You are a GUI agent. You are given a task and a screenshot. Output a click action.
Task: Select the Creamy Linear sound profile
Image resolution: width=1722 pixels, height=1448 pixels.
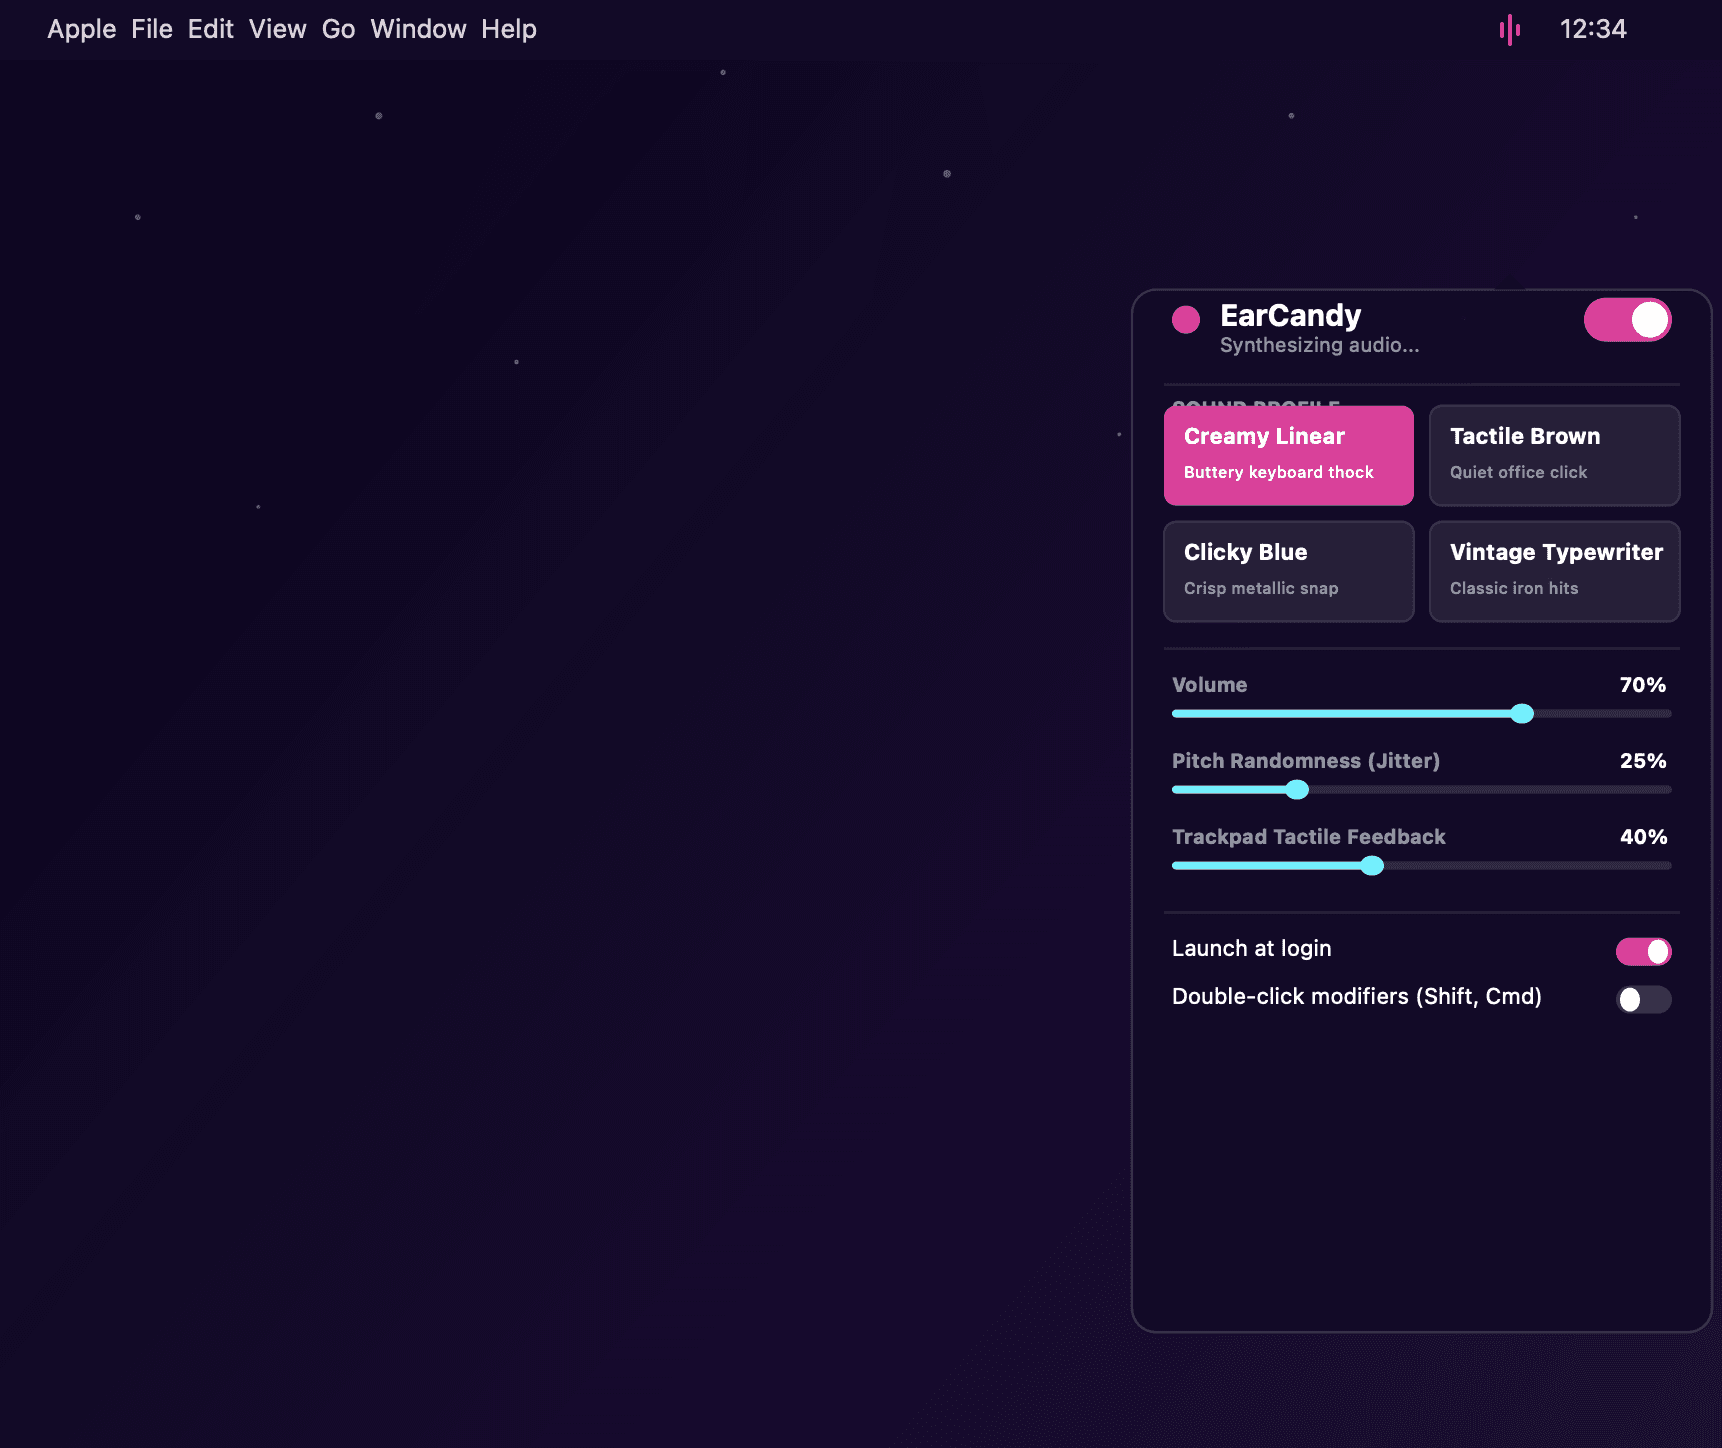[x=1288, y=455]
